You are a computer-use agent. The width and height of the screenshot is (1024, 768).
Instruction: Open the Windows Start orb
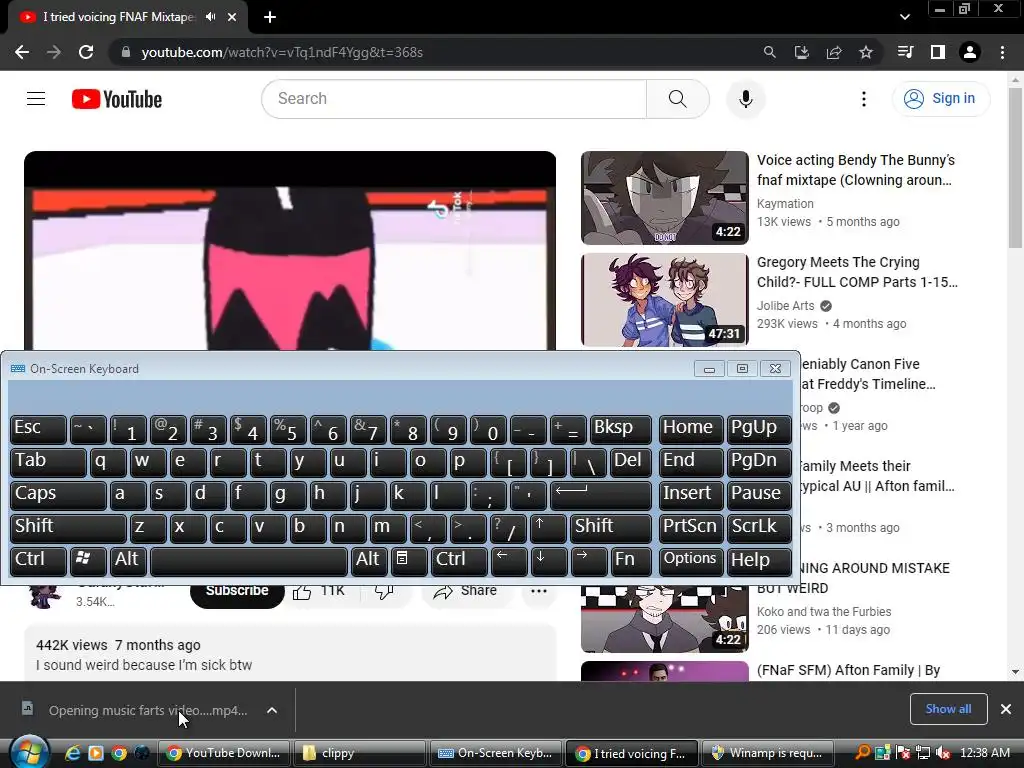click(x=28, y=752)
